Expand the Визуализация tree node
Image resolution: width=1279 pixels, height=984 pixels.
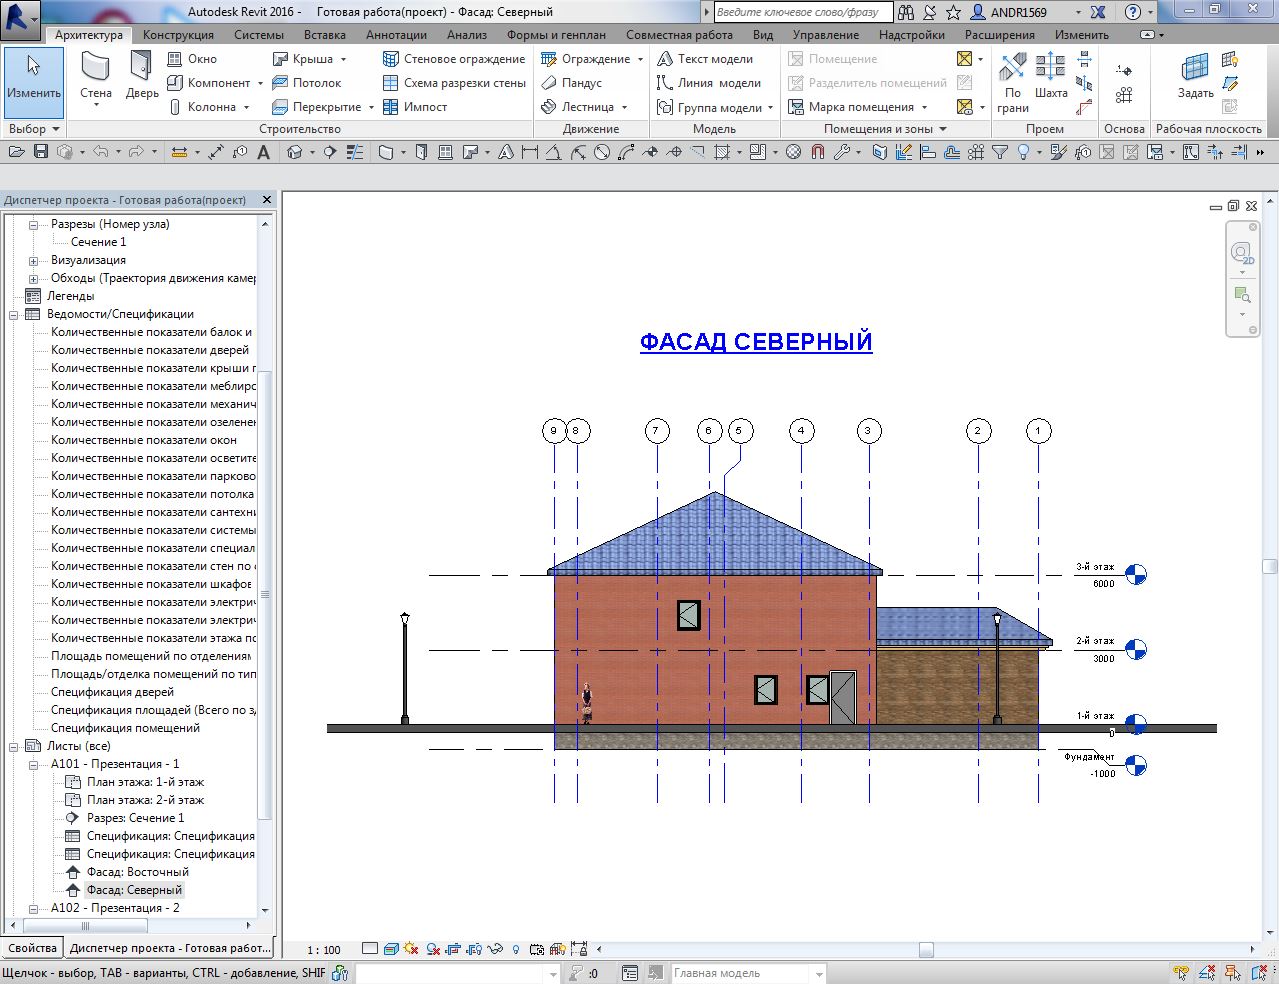pyautogui.click(x=33, y=260)
